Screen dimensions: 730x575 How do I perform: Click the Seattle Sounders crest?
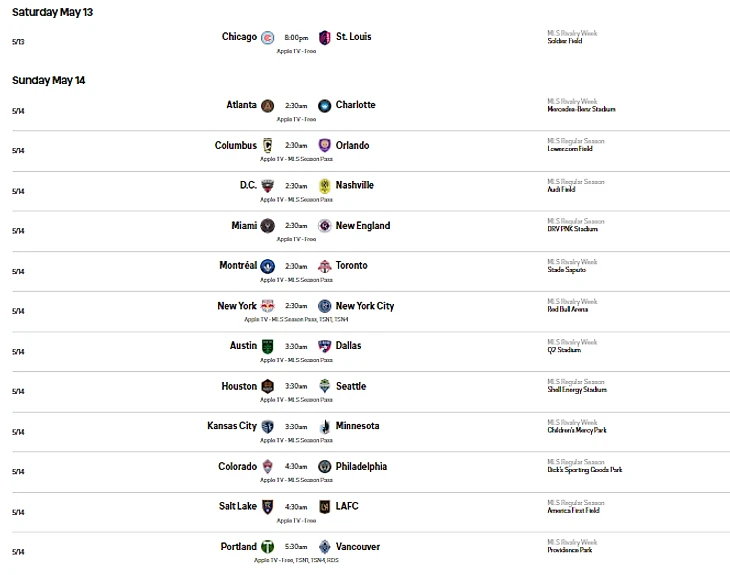[x=325, y=387]
